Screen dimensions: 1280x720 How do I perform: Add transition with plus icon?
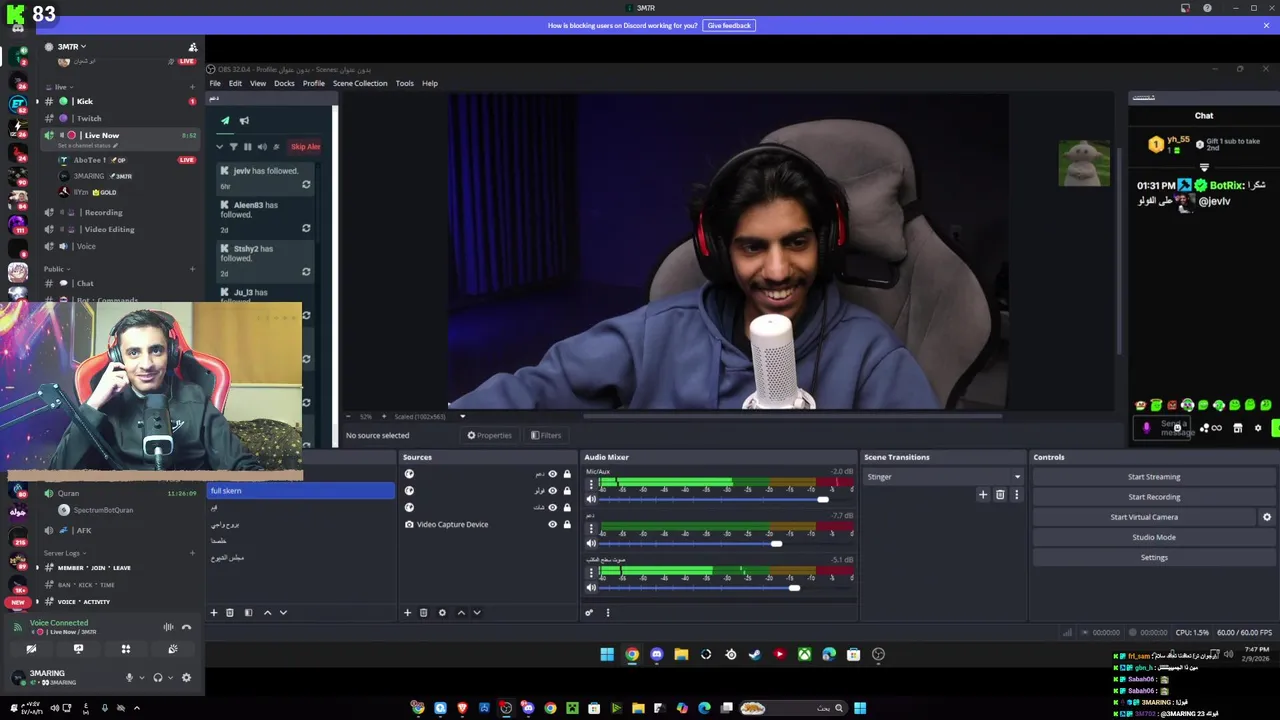[983, 494]
